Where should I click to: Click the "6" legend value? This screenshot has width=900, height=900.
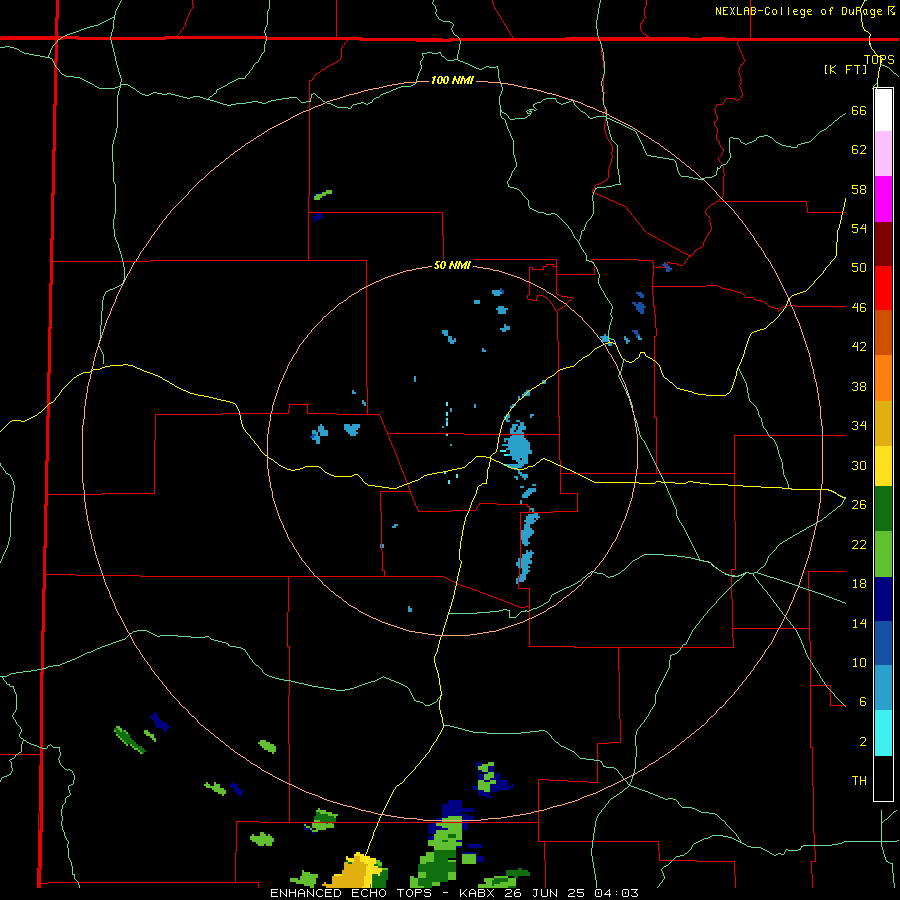click(863, 702)
